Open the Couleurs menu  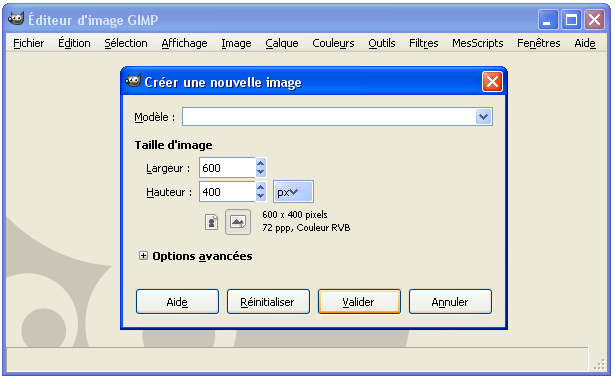coord(333,43)
